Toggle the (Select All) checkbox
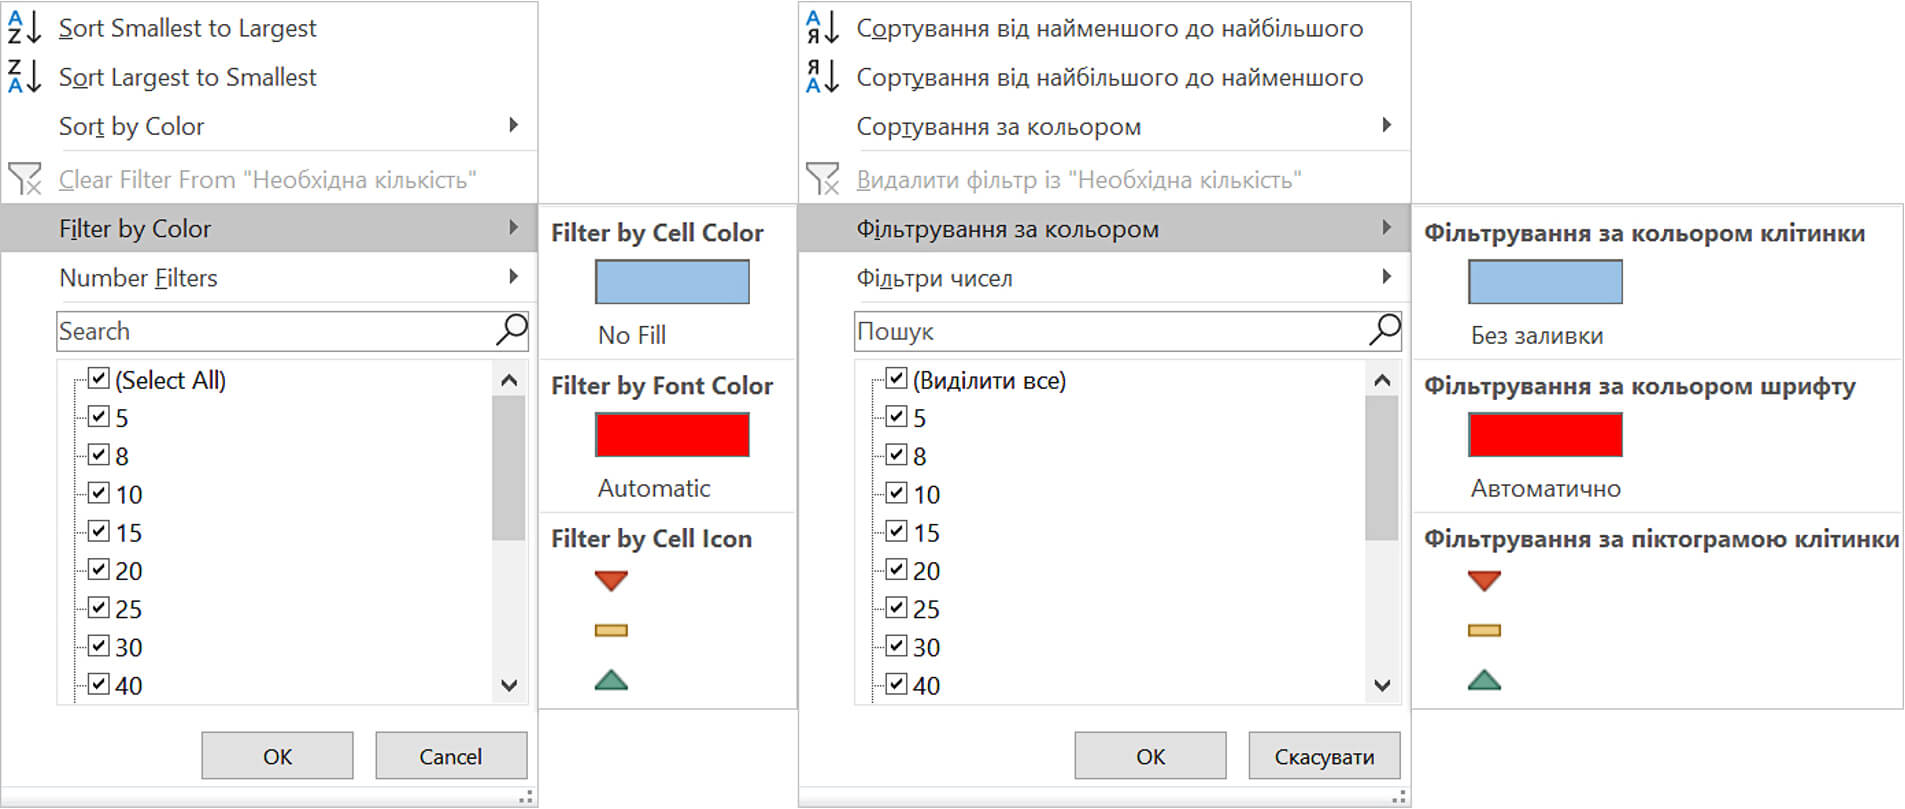The height and width of the screenshot is (809, 1905). (99, 379)
